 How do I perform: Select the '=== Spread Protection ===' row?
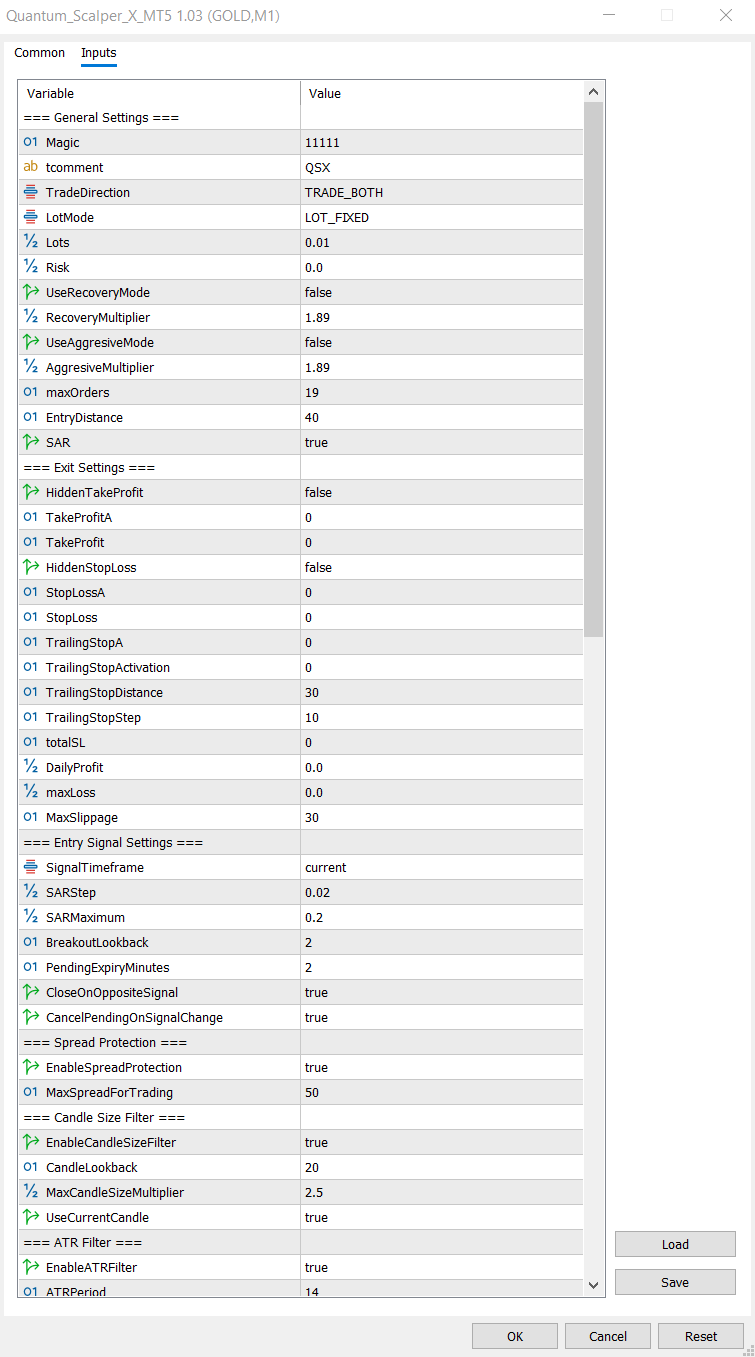point(301,1043)
